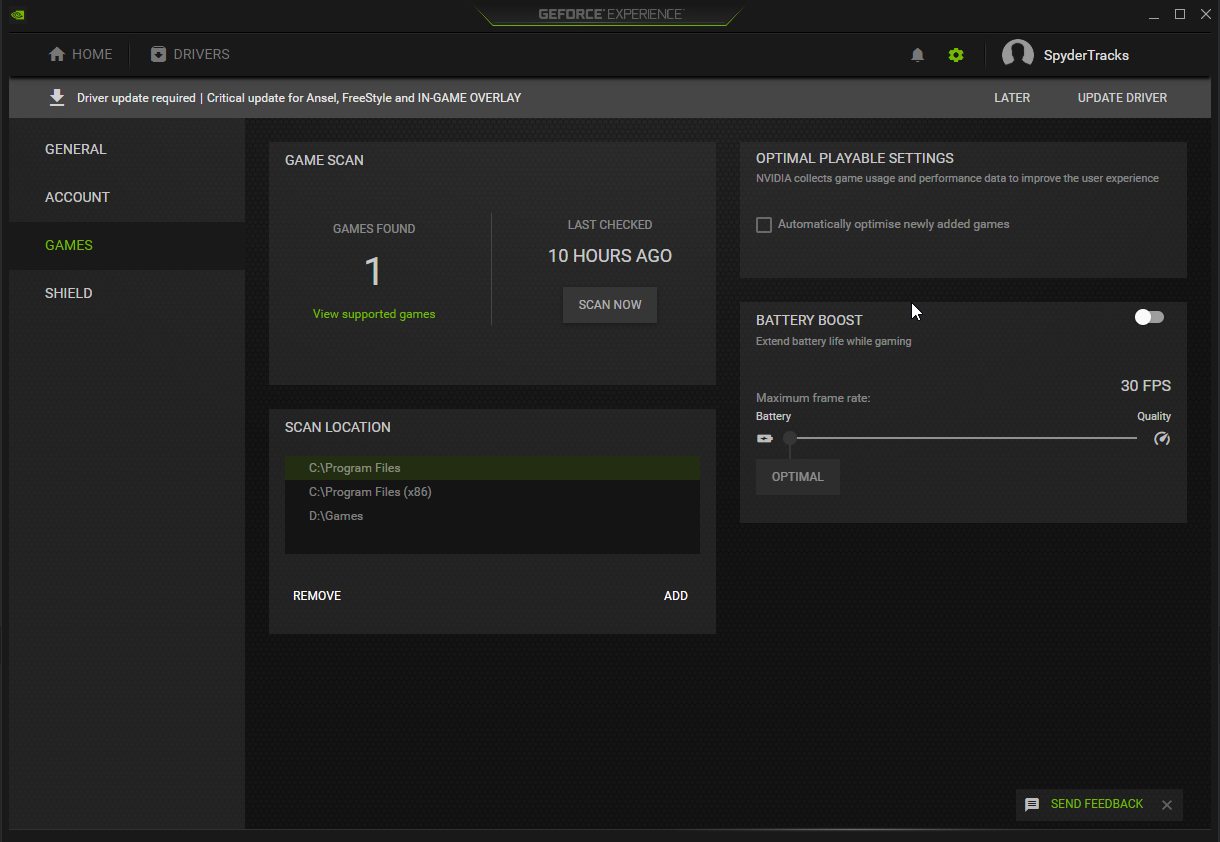Dismiss the Send Feedback popup
The height and width of the screenshot is (842, 1220).
1167,805
